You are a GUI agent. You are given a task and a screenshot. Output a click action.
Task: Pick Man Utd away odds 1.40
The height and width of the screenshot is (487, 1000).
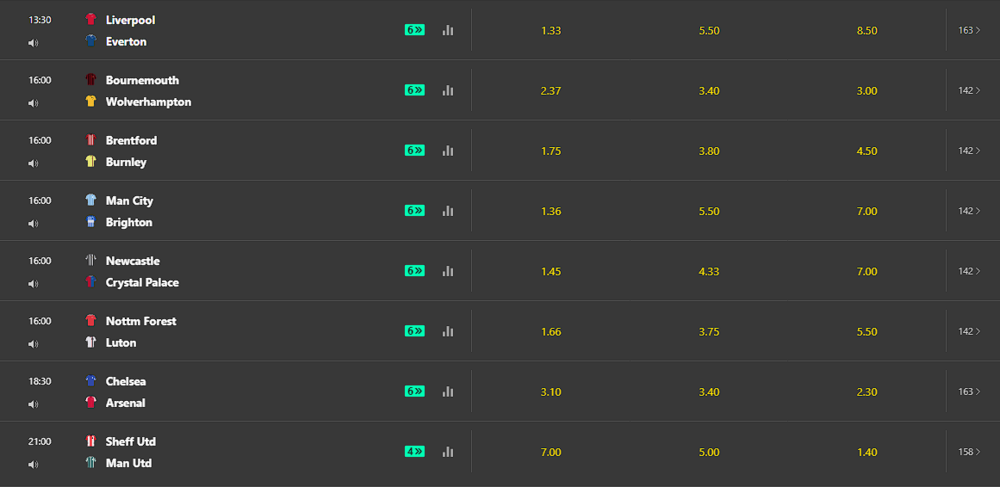[867, 452]
